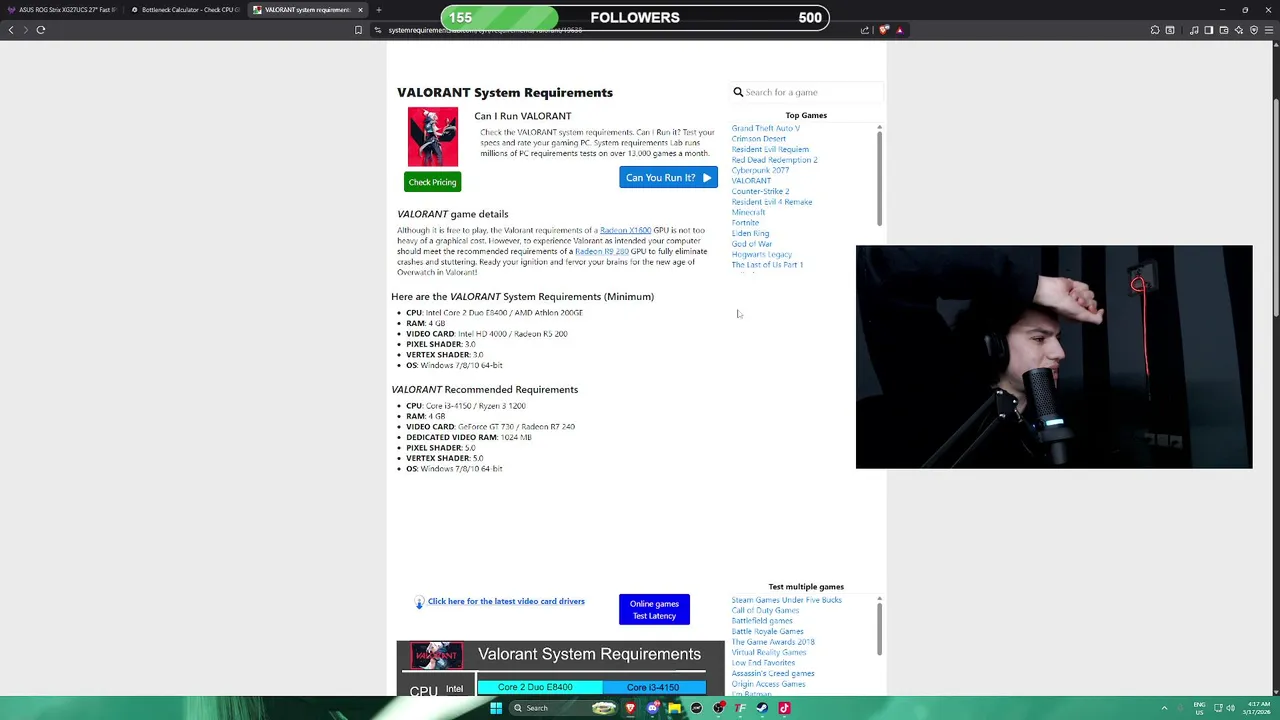Open a new browser tab with plus

tap(378, 10)
